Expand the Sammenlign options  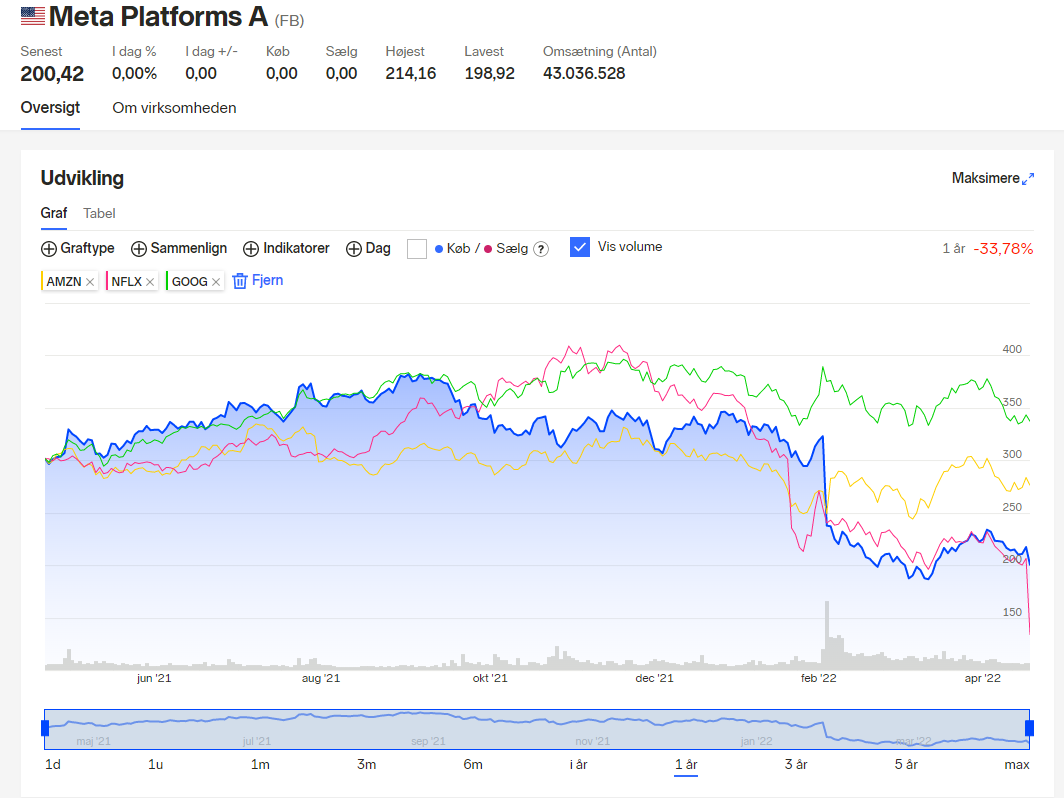click(179, 248)
